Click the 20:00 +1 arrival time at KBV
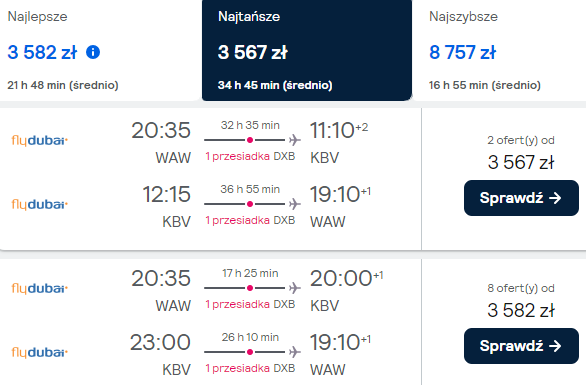This screenshot has height=385, width=586. click(x=346, y=278)
